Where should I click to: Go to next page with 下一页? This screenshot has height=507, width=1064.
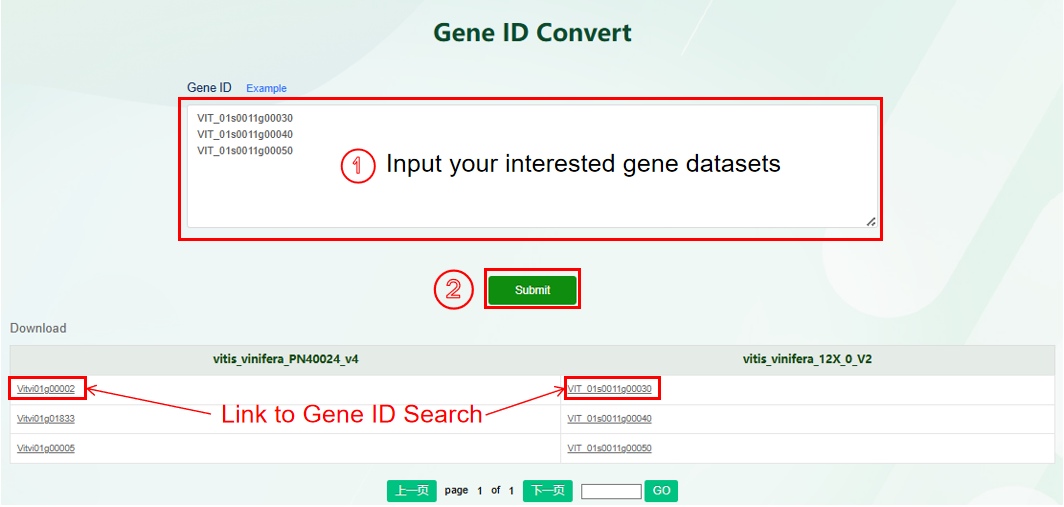547,491
